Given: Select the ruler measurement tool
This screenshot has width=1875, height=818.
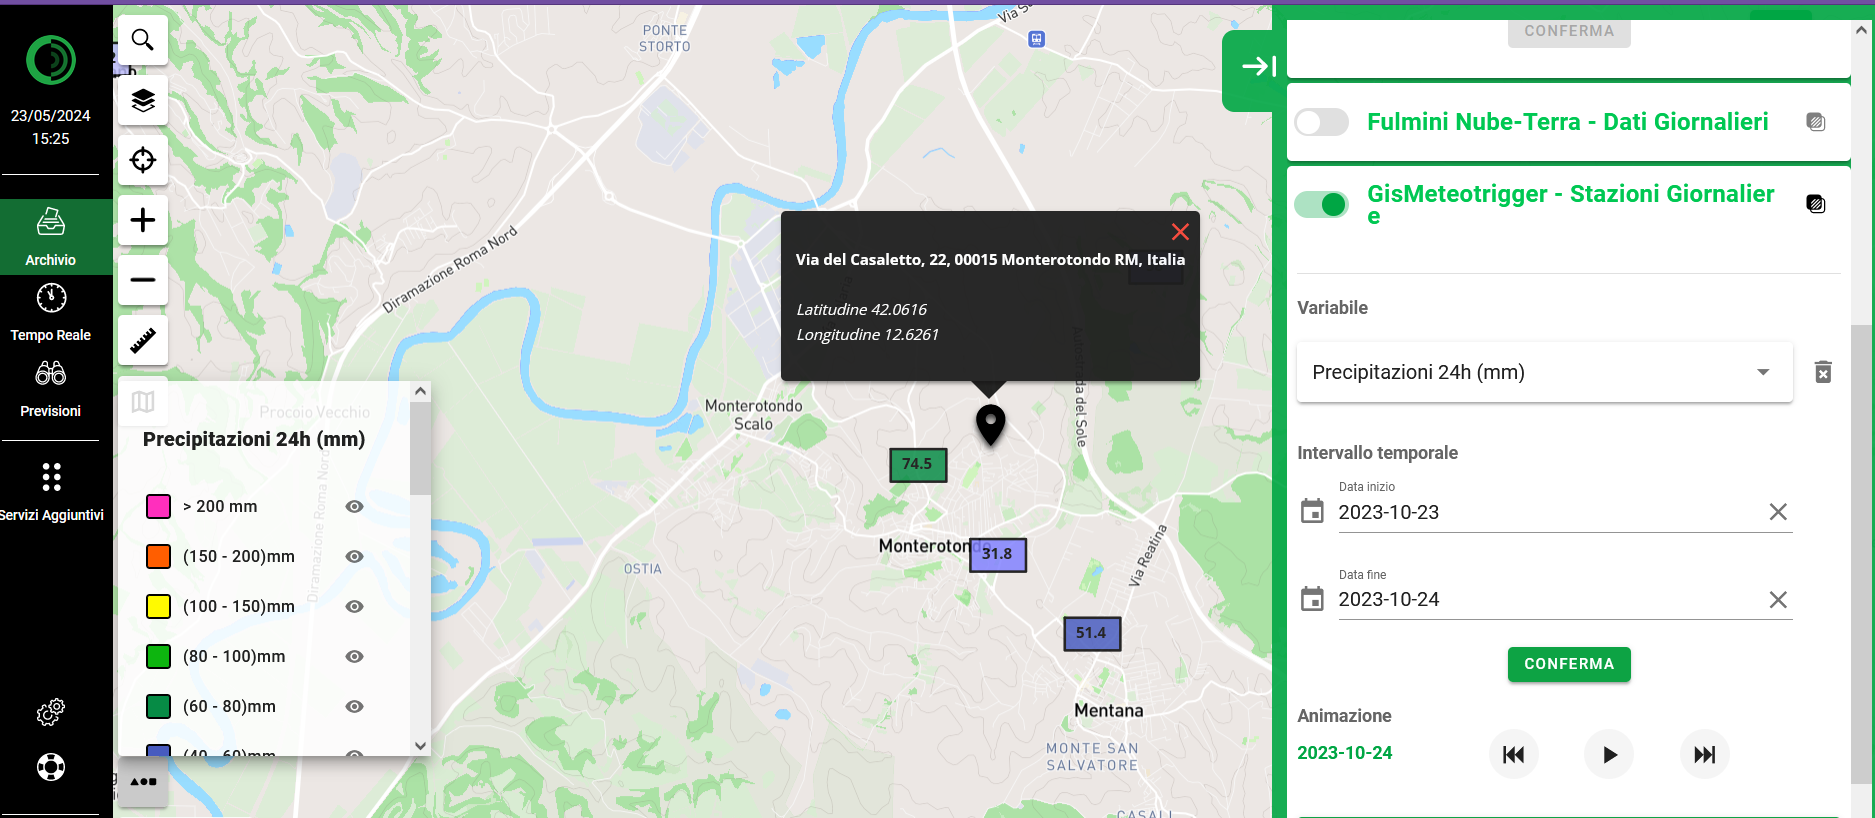Looking at the screenshot, I should (143, 341).
